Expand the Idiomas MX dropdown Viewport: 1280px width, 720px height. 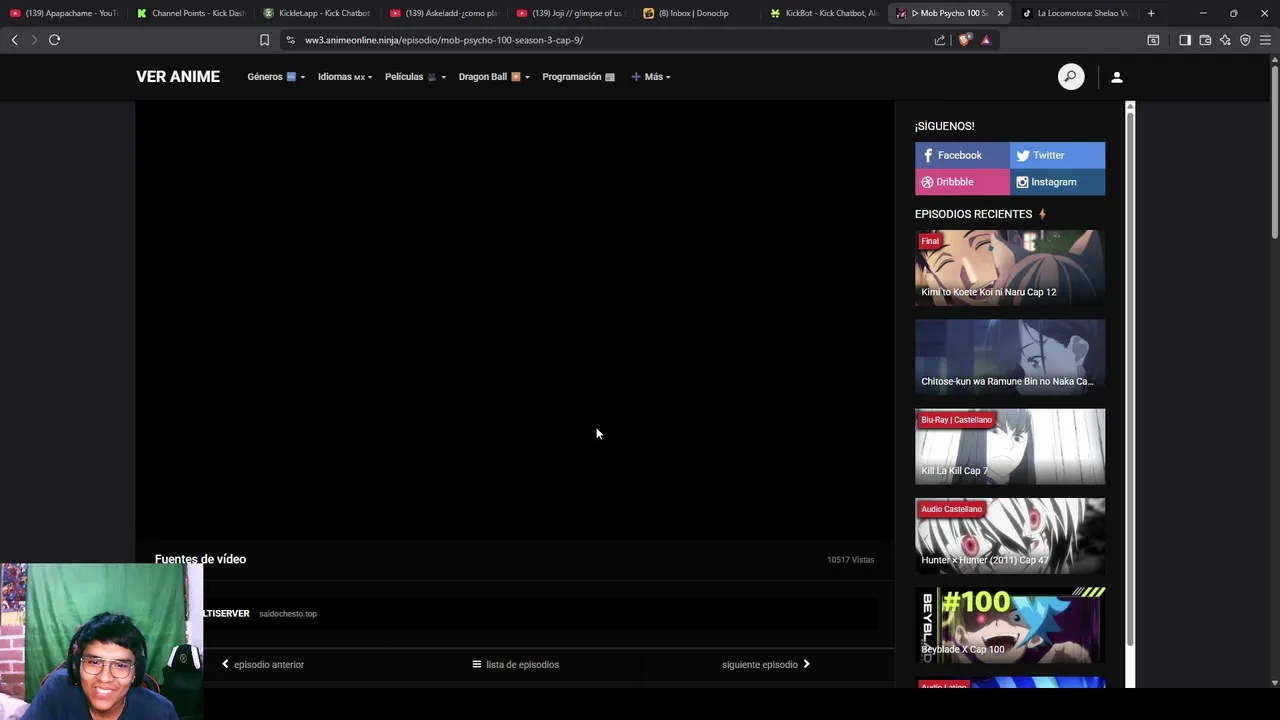point(345,77)
